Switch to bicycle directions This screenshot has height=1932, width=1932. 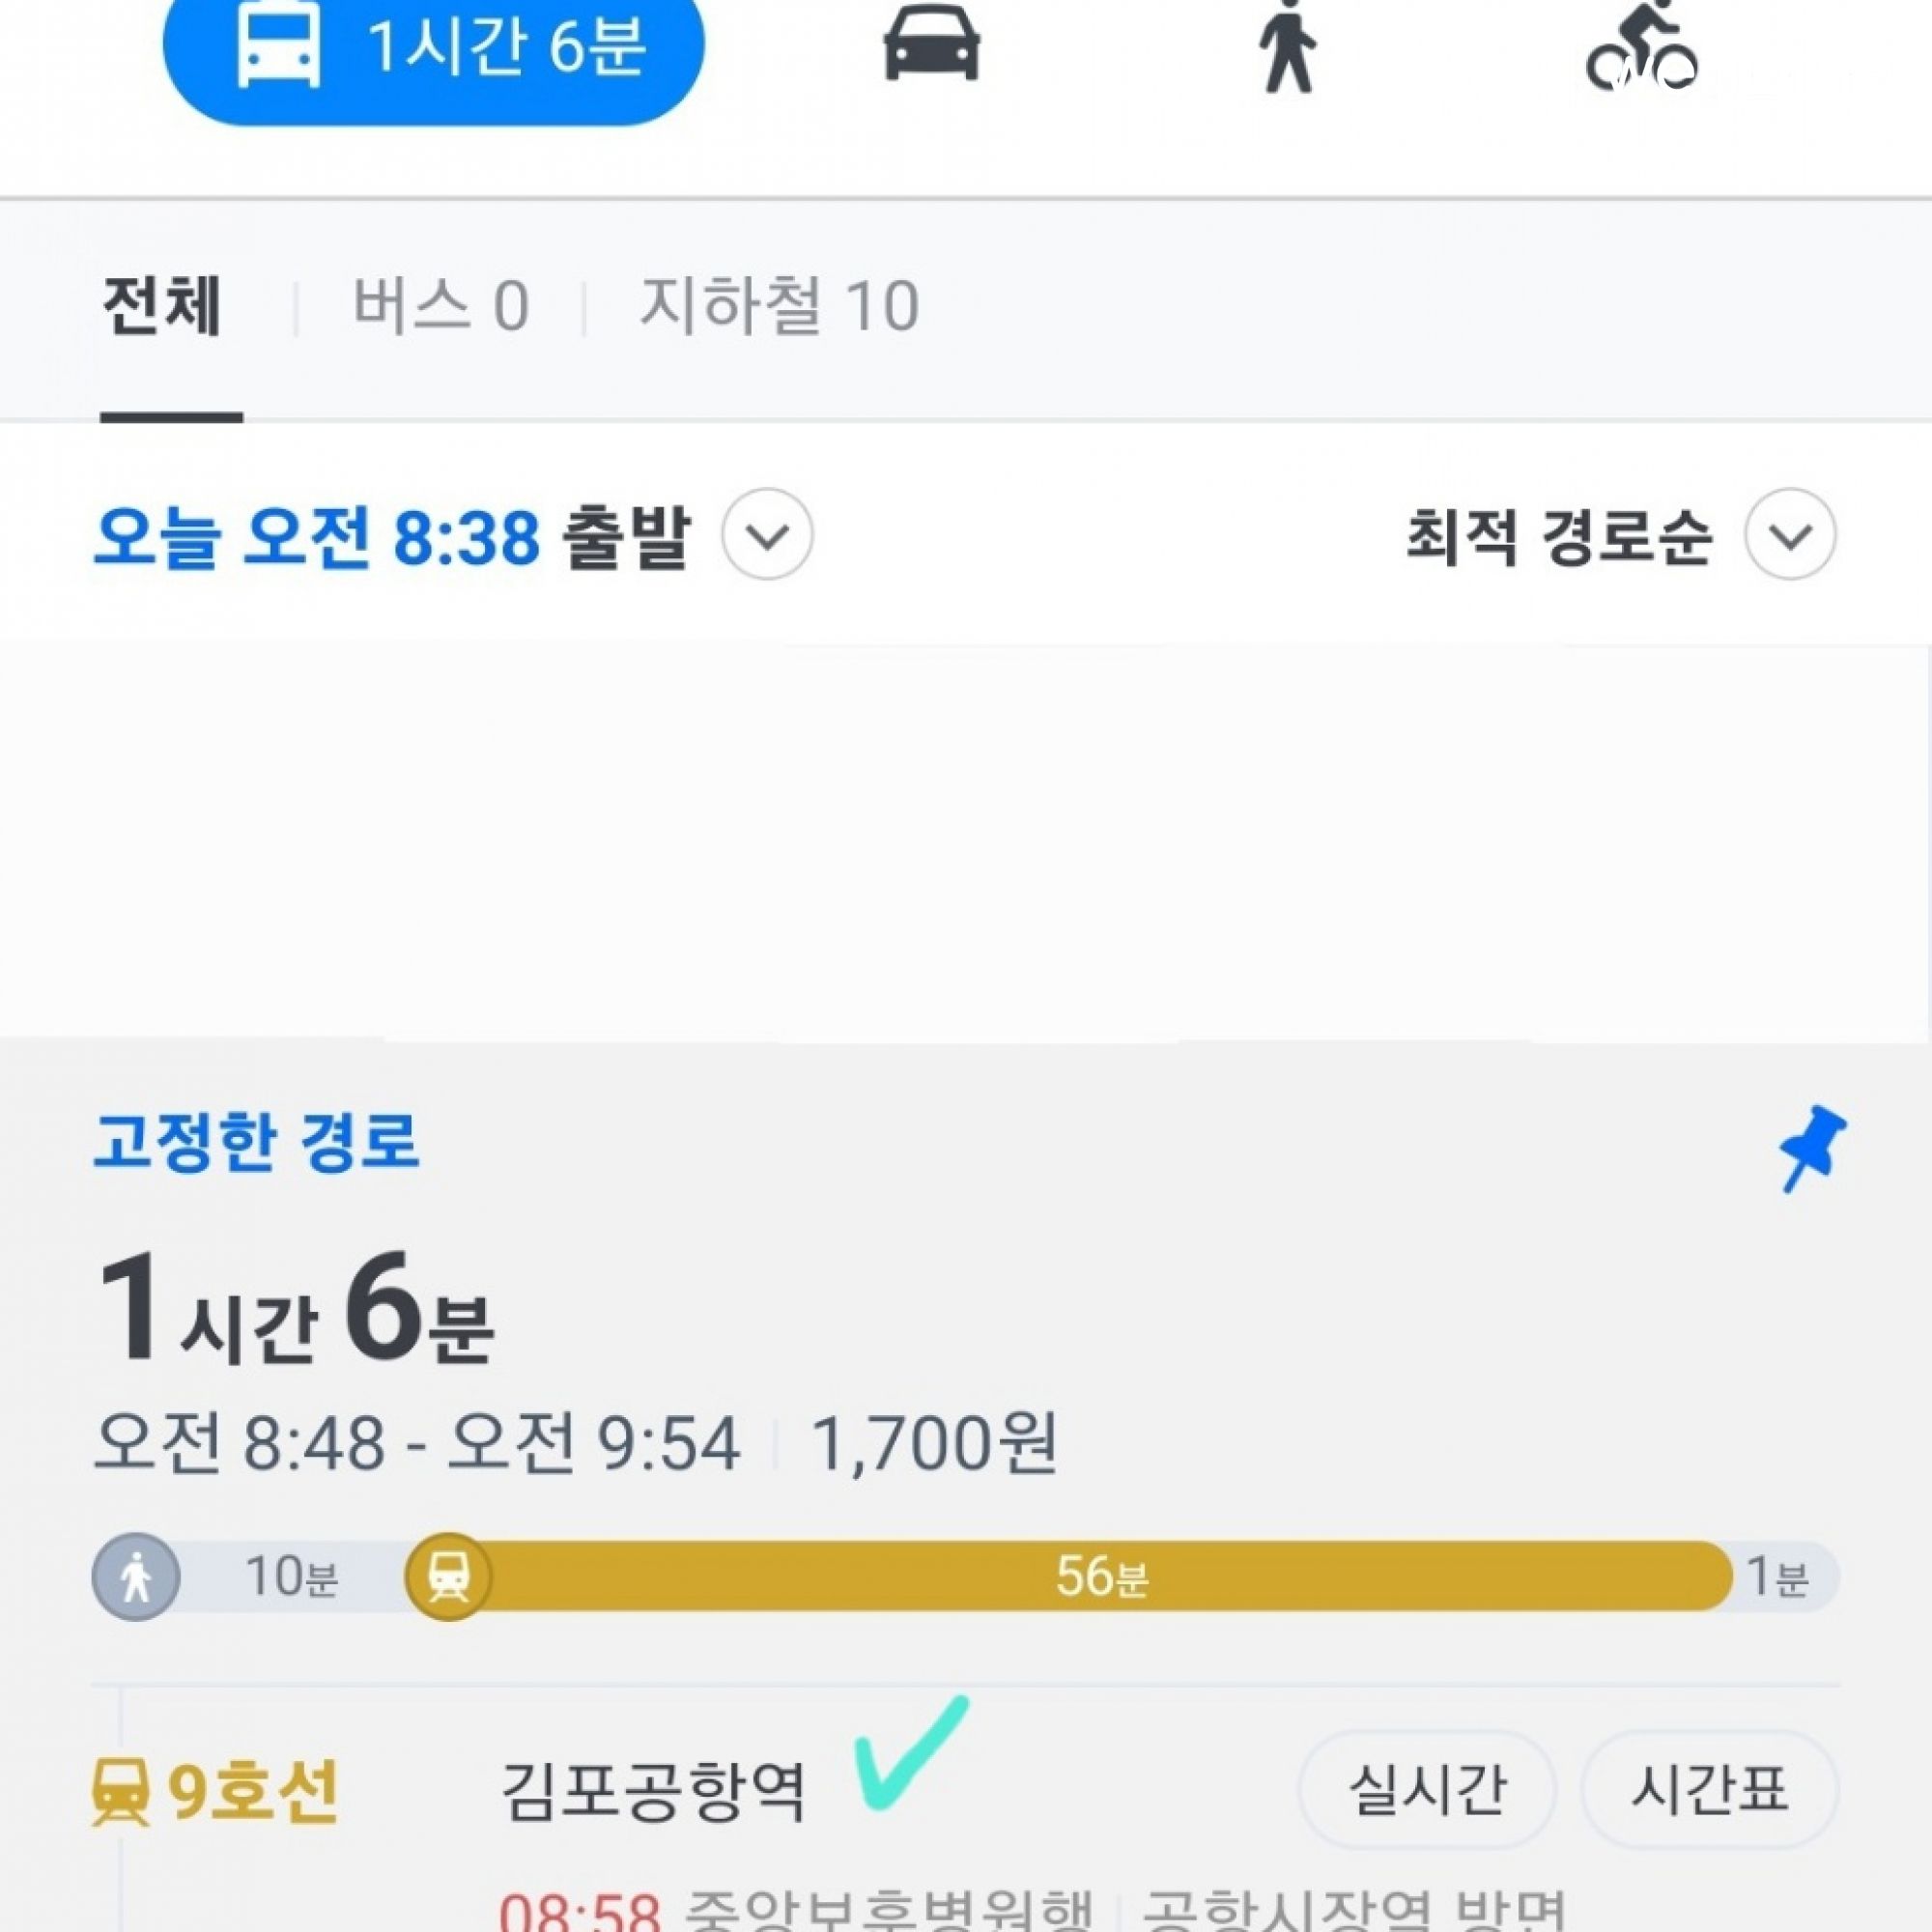point(1641,48)
